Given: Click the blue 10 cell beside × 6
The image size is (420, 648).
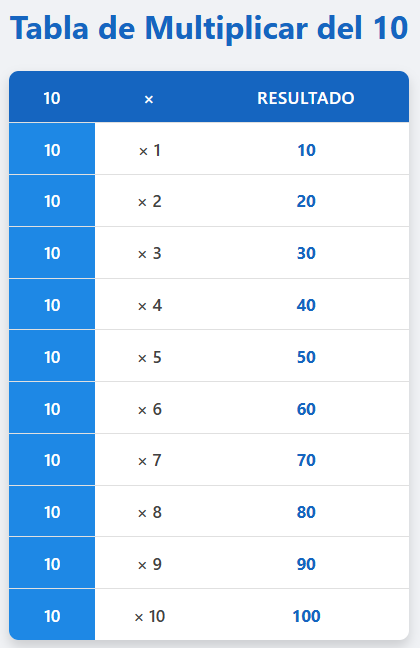Looking at the screenshot, I should (52, 408).
